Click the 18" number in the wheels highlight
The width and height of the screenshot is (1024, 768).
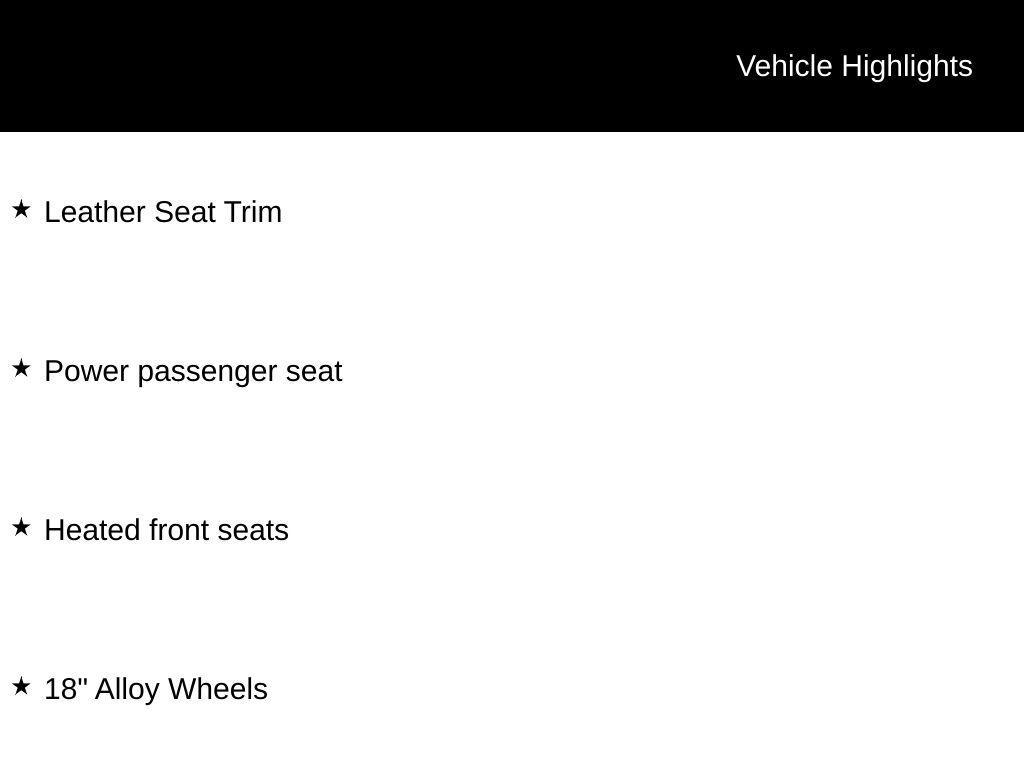pyautogui.click(x=66, y=689)
